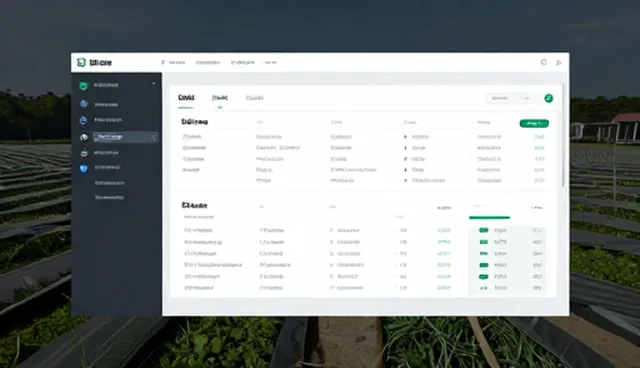Switch to the second content tab
The width and height of the screenshot is (640, 368).
point(220,98)
